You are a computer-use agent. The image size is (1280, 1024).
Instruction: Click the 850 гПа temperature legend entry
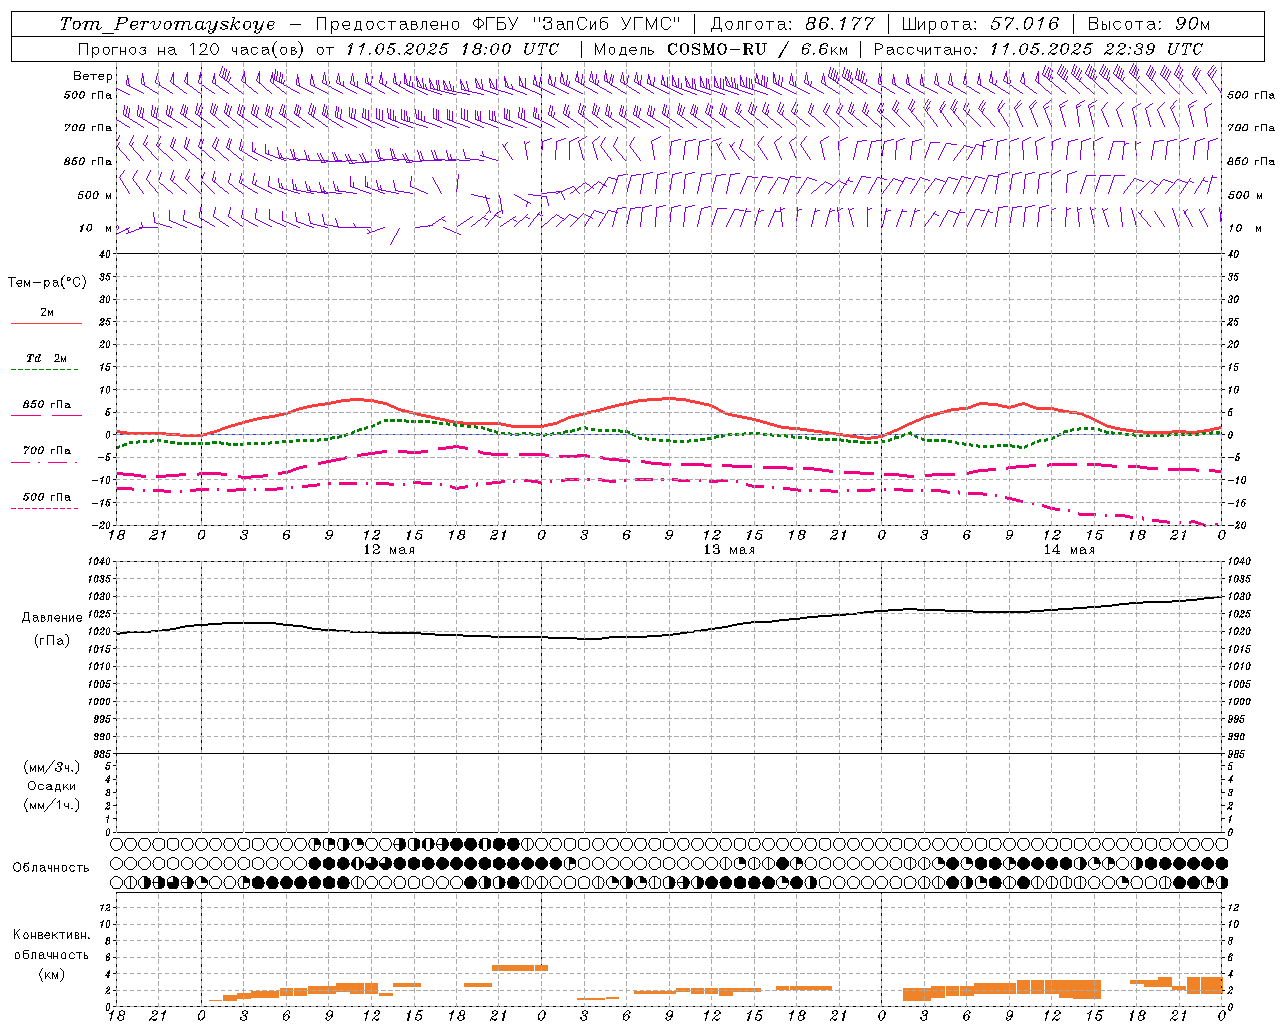click(46, 405)
